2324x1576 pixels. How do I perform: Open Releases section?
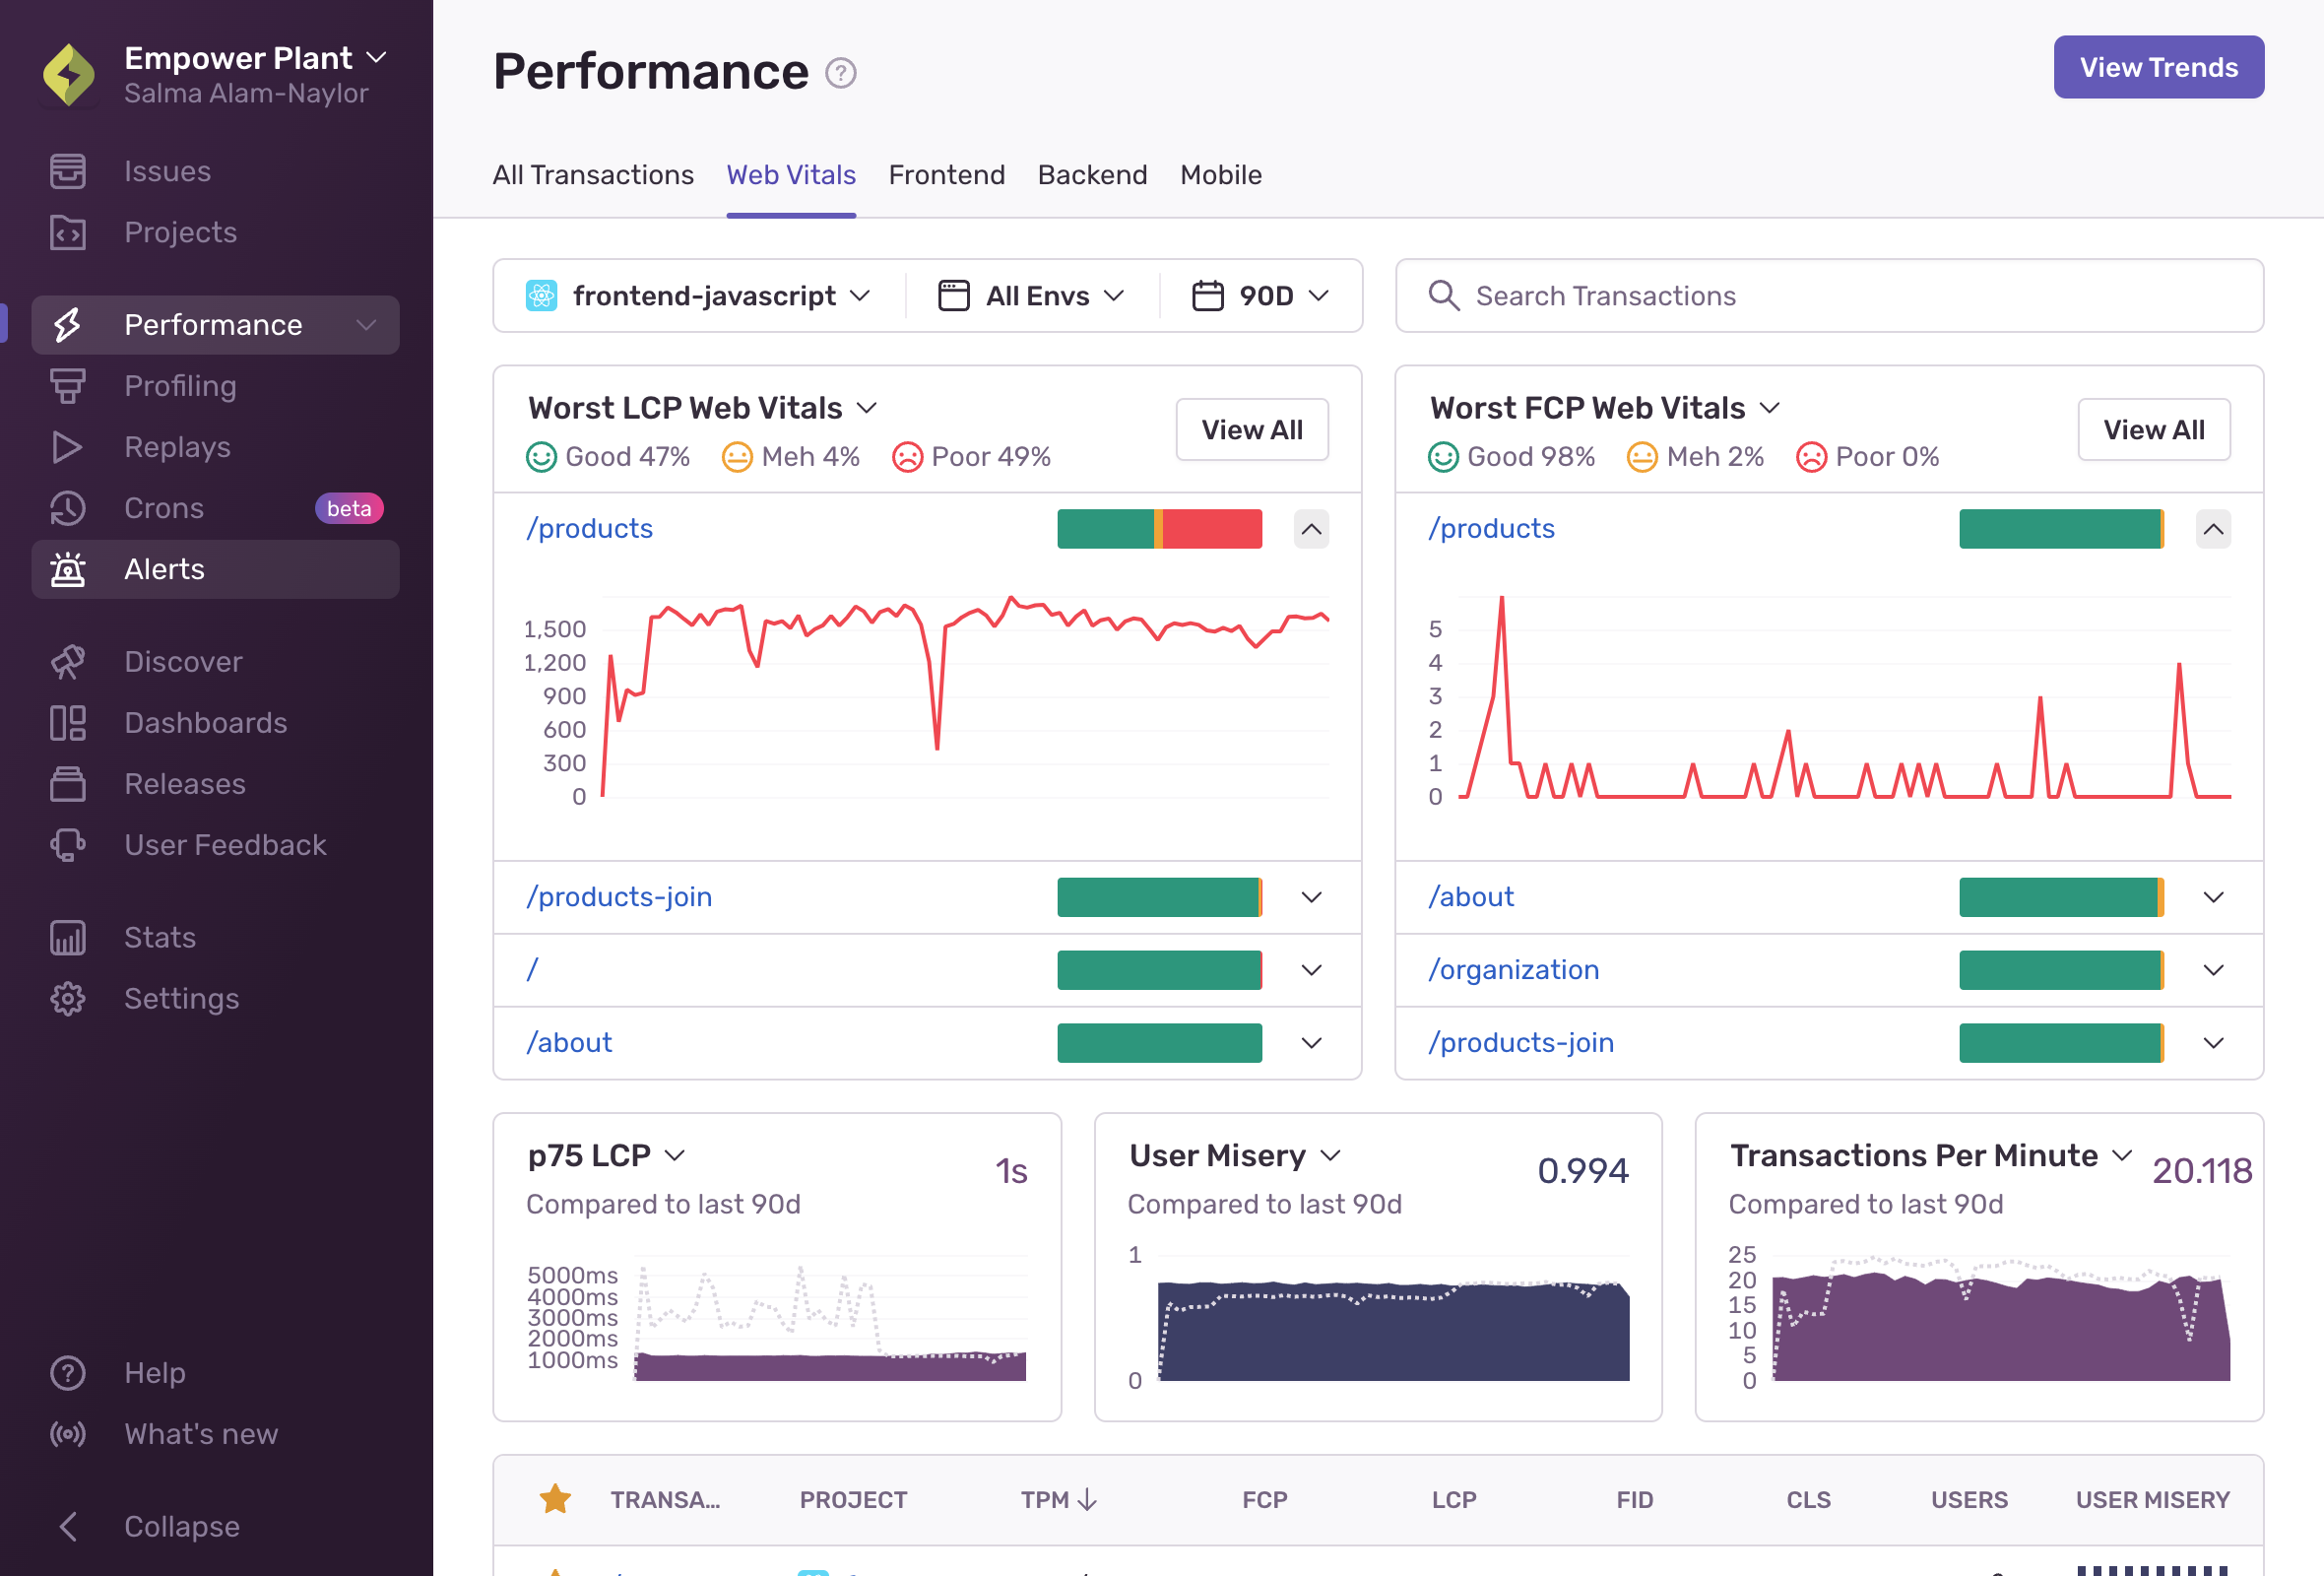click(x=215, y=784)
